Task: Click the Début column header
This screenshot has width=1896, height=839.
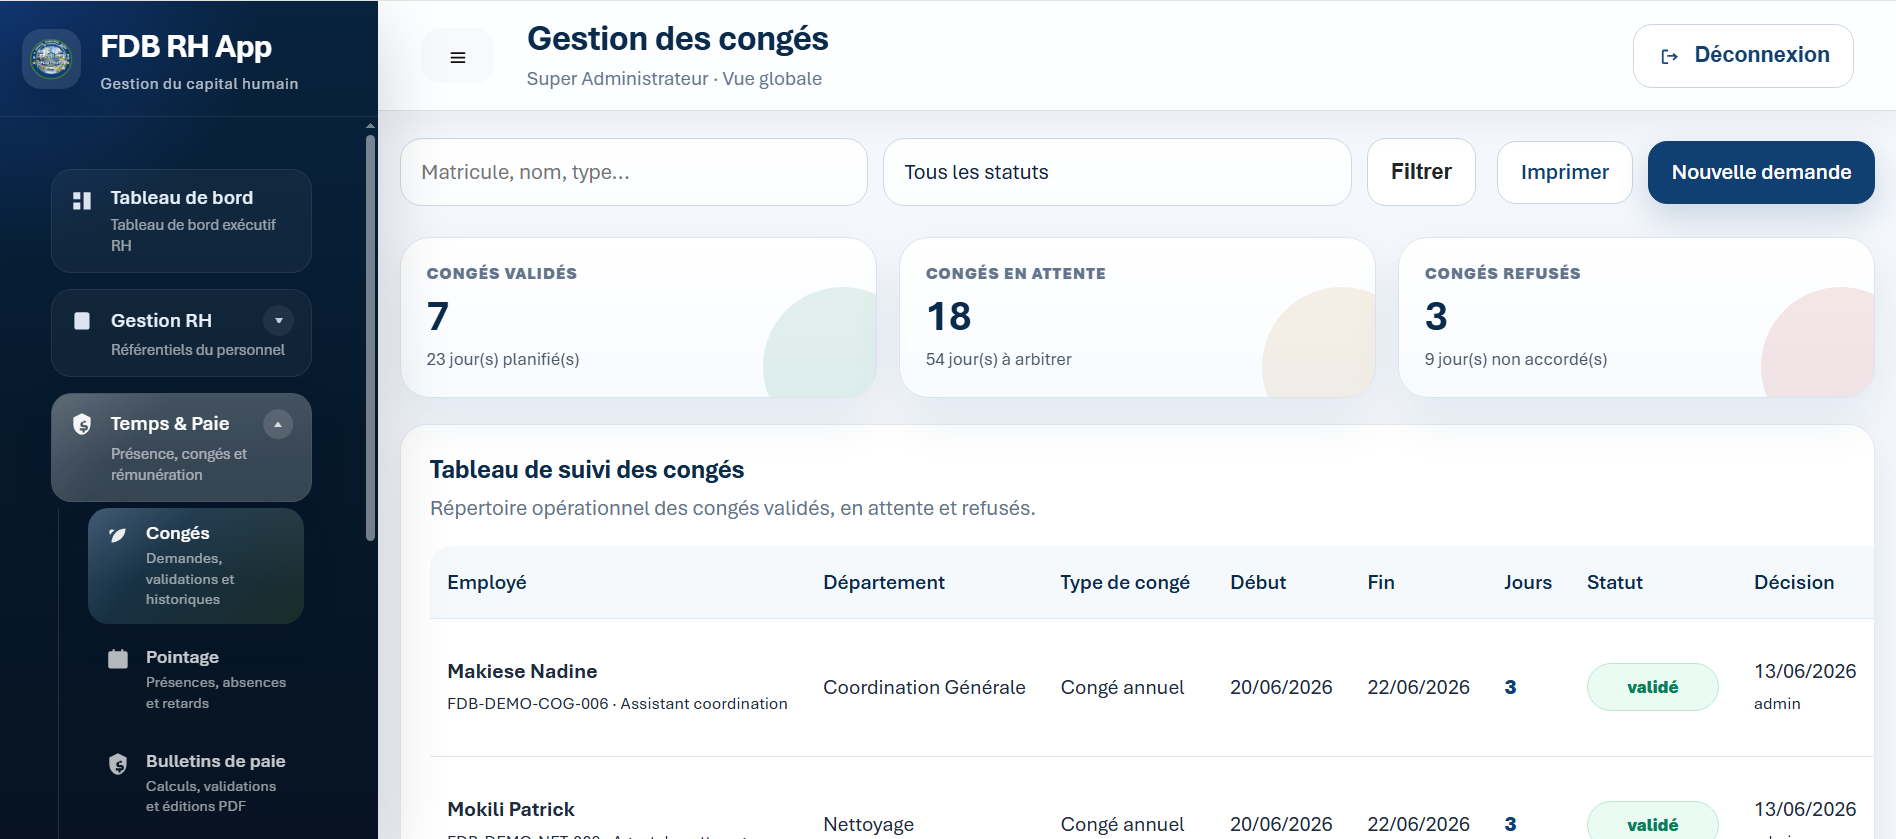Action: click(1258, 582)
